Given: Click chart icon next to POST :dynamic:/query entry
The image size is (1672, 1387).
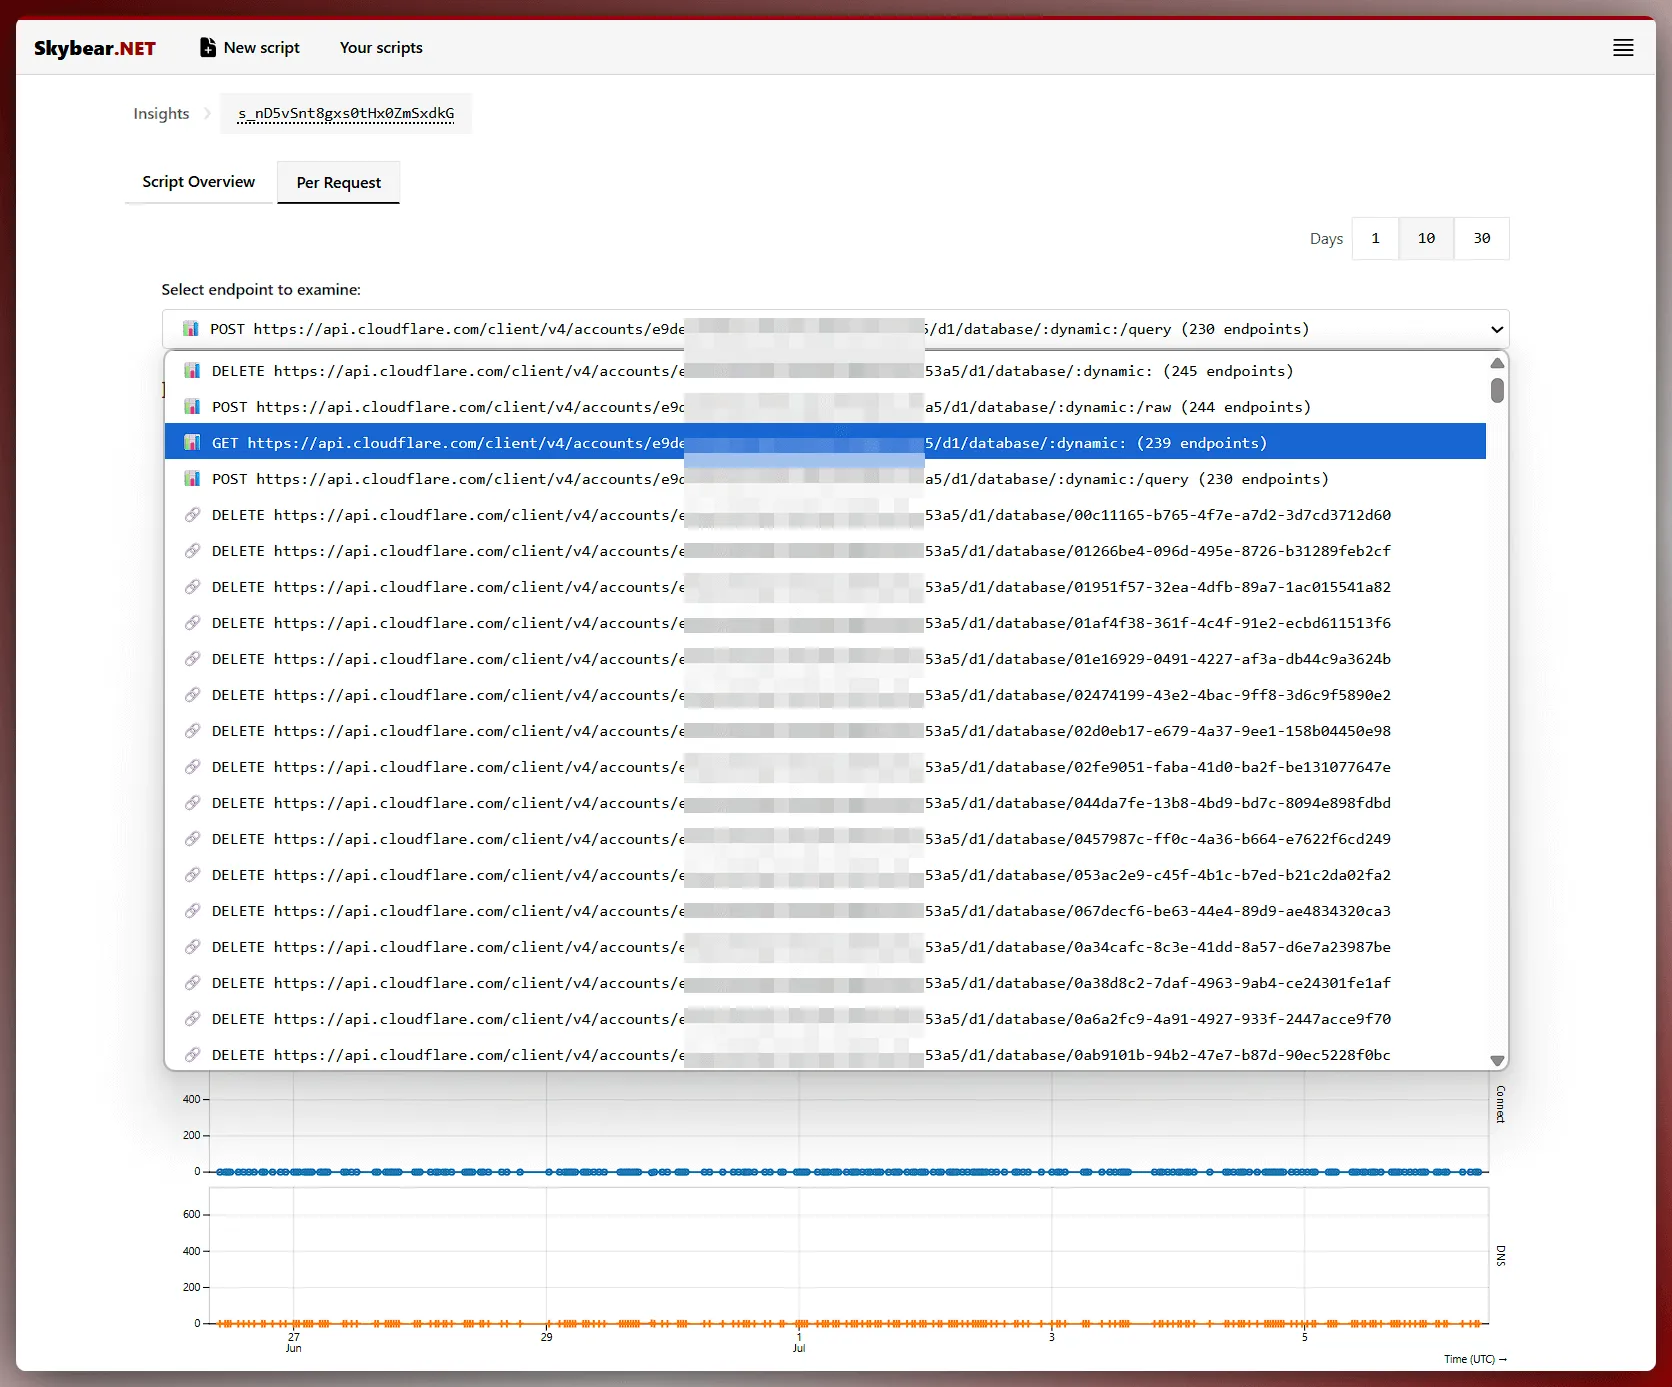Looking at the screenshot, I should click(x=192, y=478).
